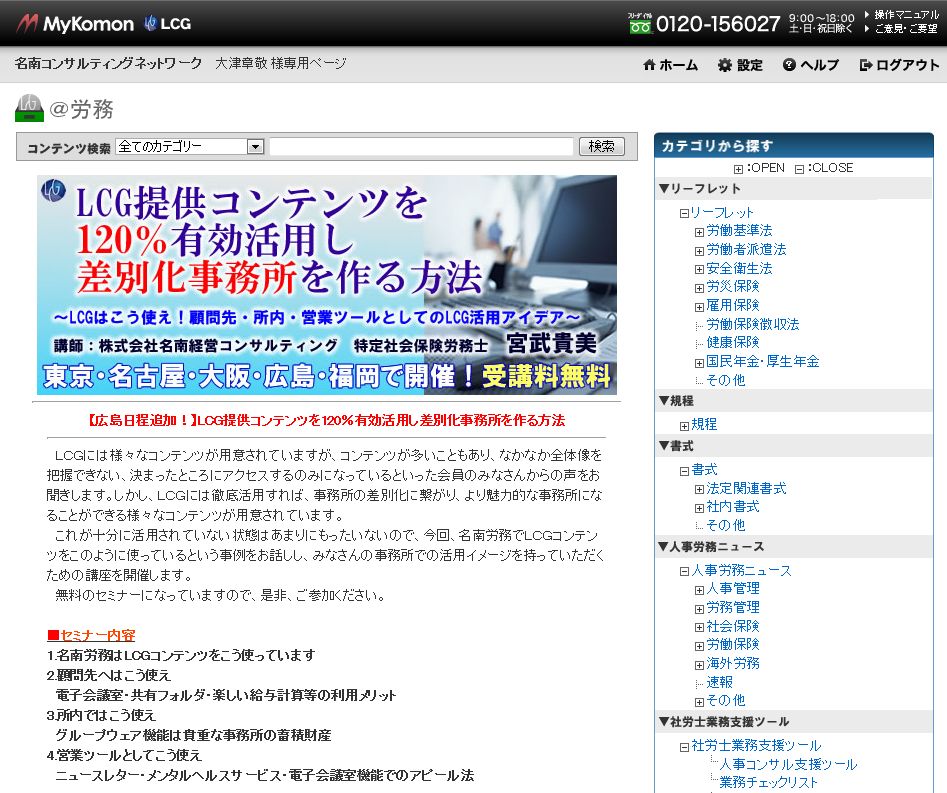Click the 検索 search button
Screen dimensions: 947x793
click(x=602, y=147)
